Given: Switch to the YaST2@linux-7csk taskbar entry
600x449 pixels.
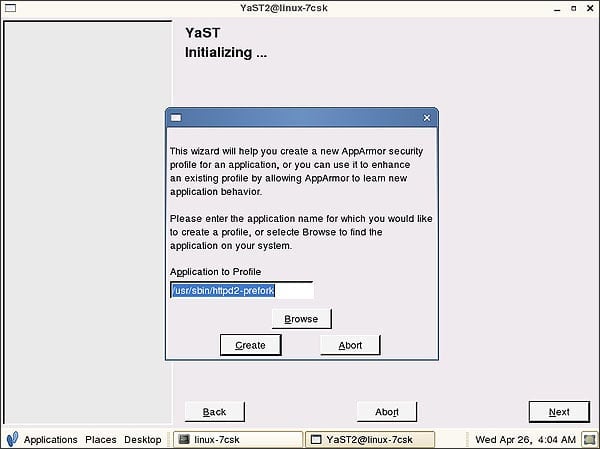Looking at the screenshot, I should click(370, 439).
